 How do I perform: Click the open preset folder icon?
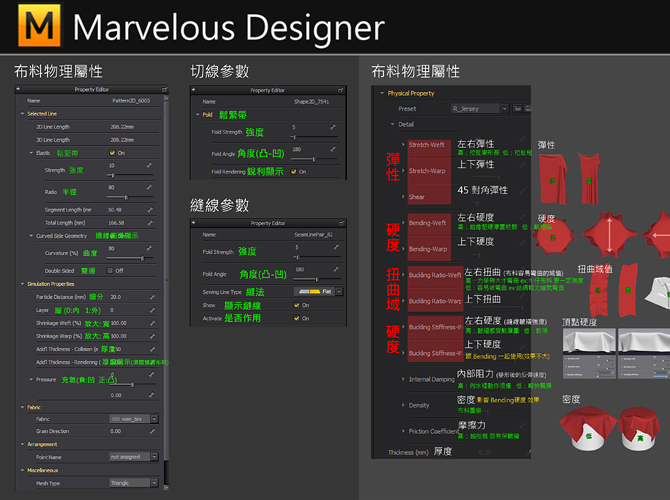click(x=517, y=108)
